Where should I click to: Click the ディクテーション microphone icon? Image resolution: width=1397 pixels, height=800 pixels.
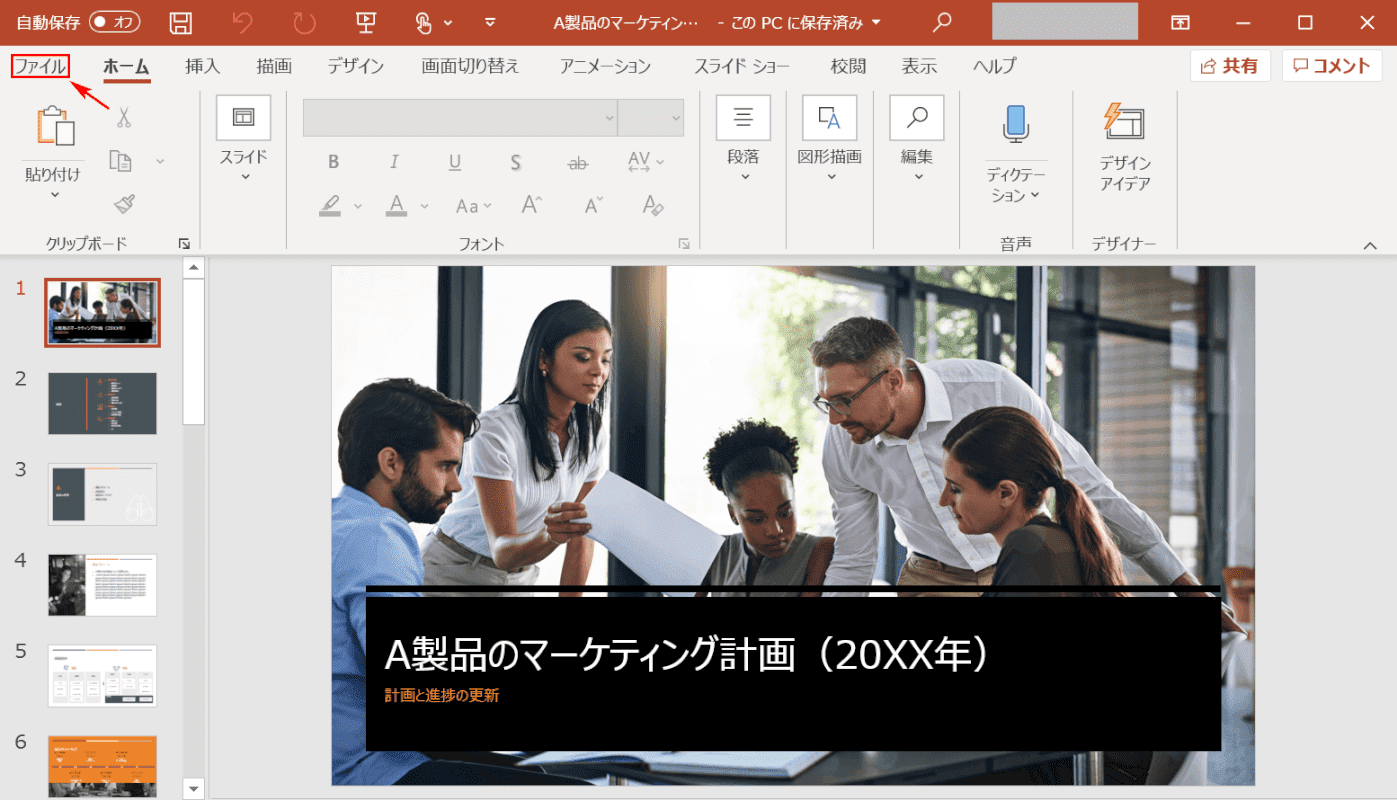[1016, 123]
